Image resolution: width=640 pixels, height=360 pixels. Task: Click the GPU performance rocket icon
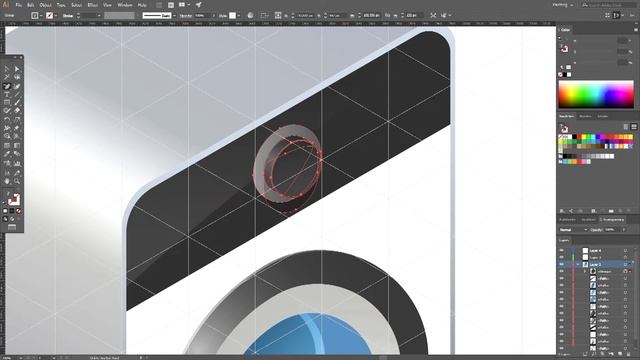[198, 5]
